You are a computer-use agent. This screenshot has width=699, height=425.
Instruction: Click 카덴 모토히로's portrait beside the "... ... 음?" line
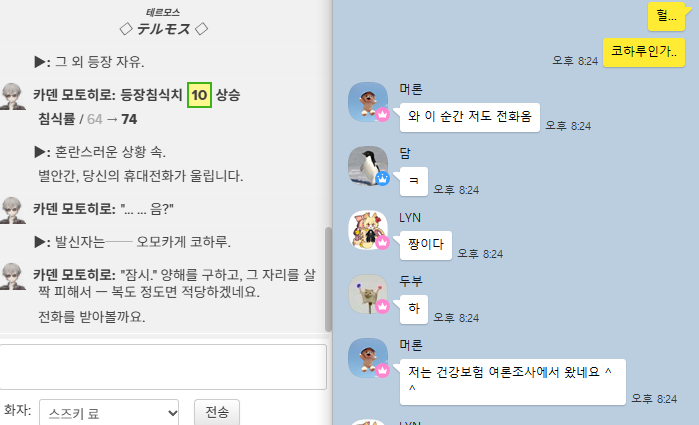click(12, 210)
